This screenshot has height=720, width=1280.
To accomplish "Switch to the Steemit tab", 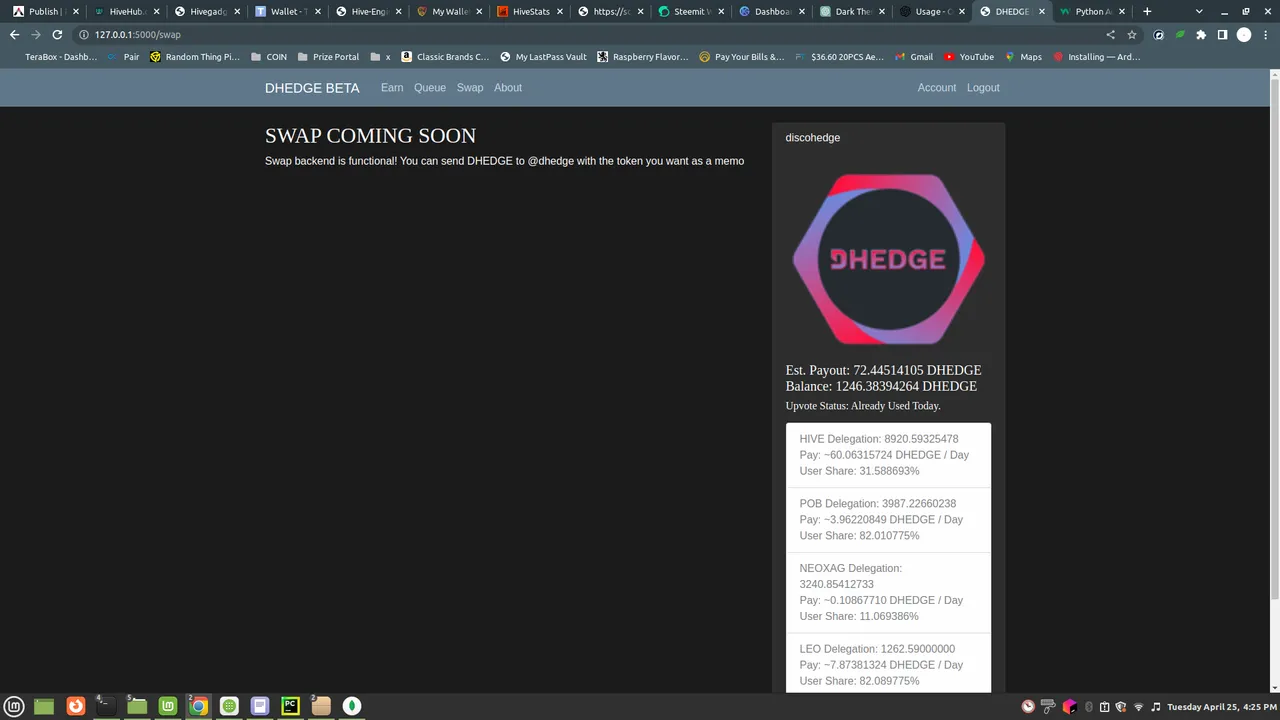I will point(688,12).
